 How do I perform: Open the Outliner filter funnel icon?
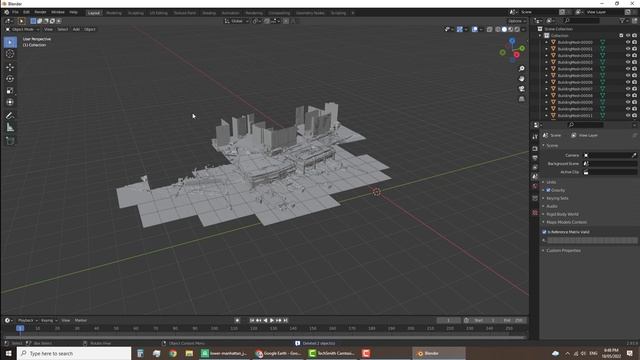(x=622, y=20)
